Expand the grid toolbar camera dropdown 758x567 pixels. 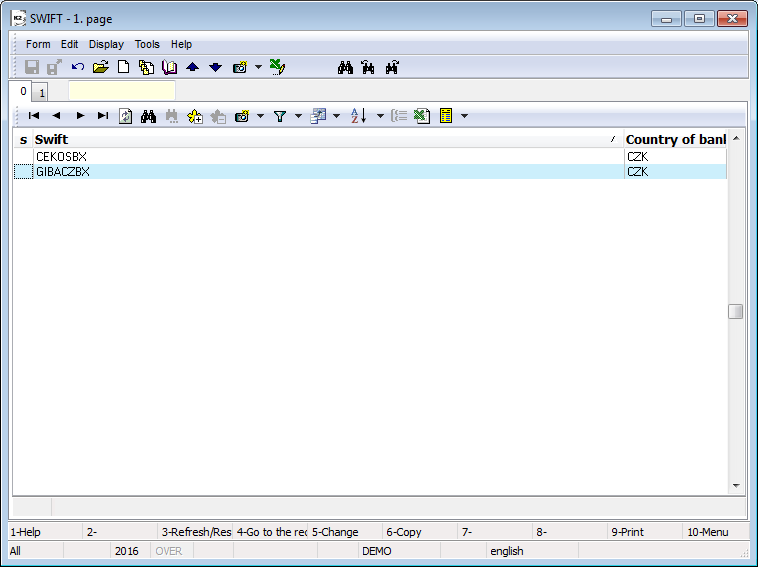pyautogui.click(x=261, y=116)
